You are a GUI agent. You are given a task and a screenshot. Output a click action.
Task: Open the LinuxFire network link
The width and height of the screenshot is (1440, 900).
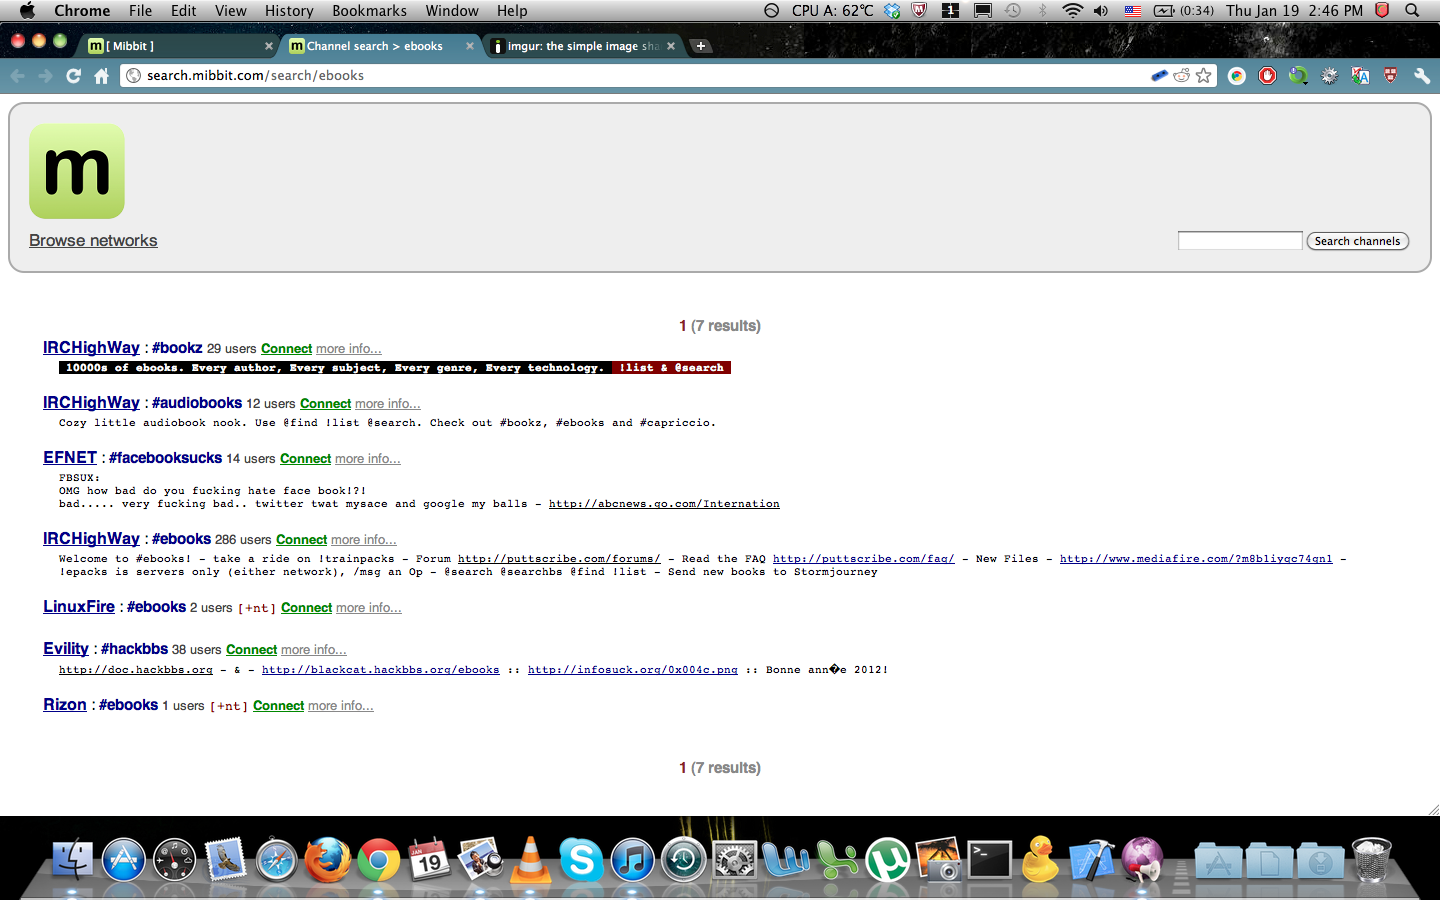click(79, 607)
